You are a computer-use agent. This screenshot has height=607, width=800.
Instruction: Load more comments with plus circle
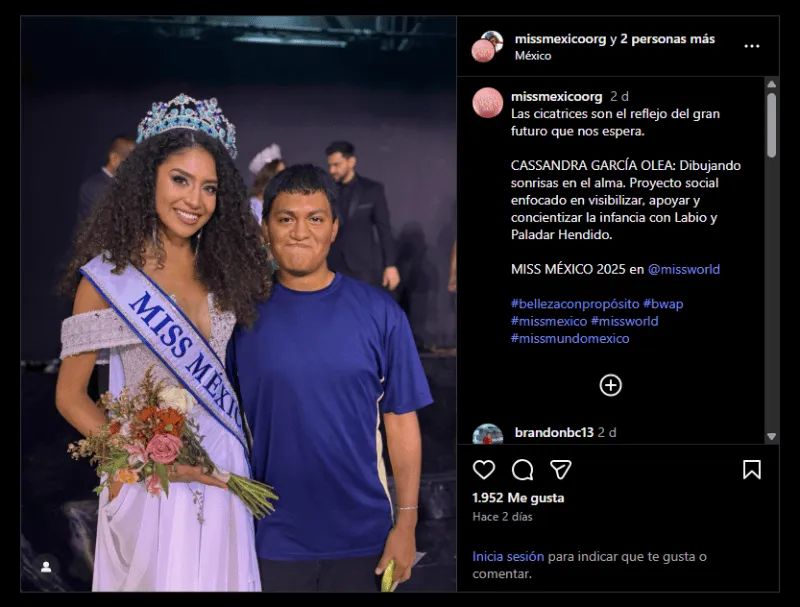610,385
